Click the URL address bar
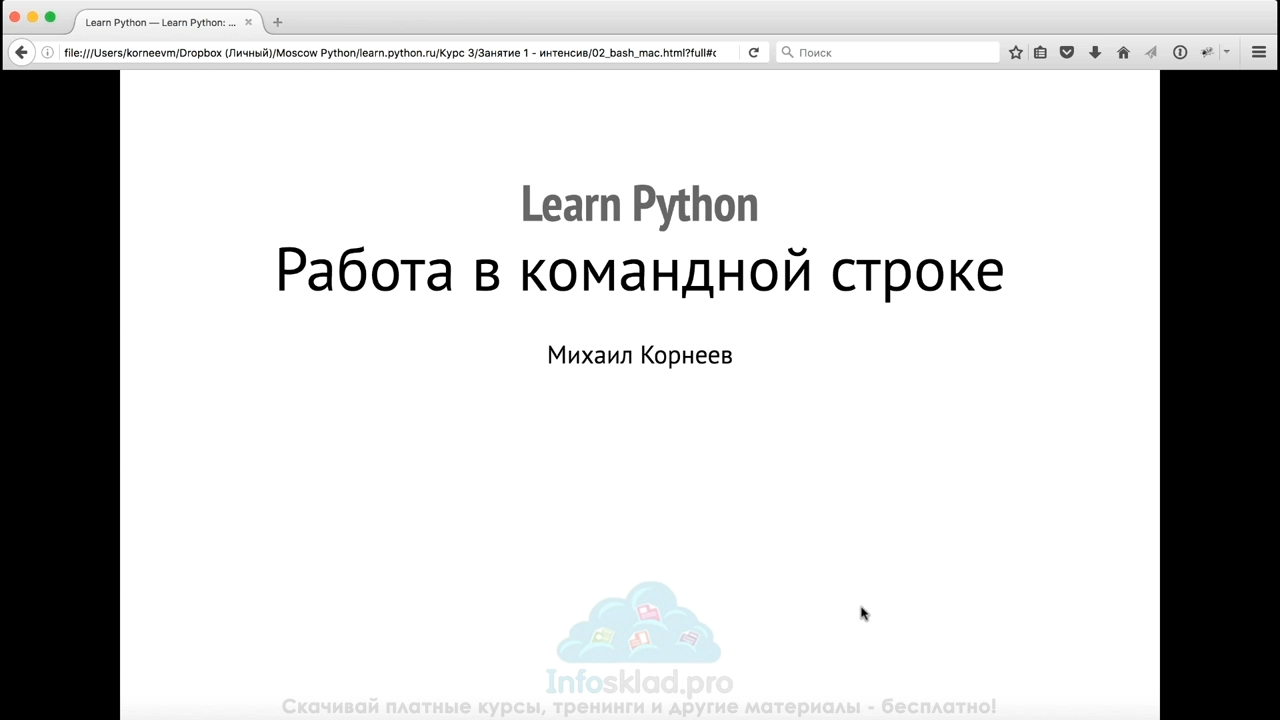The image size is (1280, 720). pos(390,52)
